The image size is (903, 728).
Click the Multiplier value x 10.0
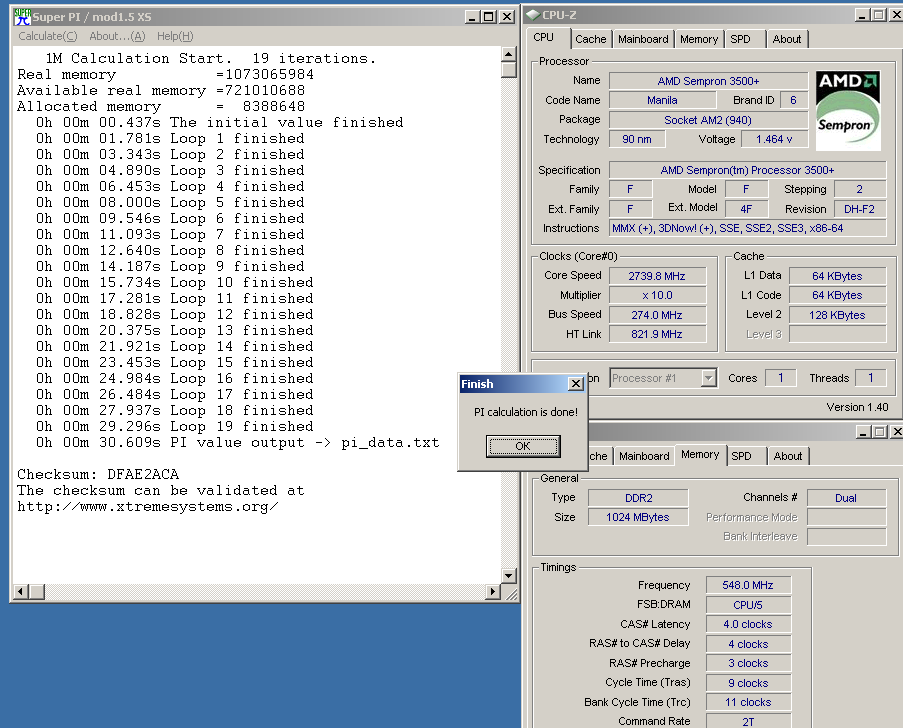pyautogui.click(x=657, y=295)
